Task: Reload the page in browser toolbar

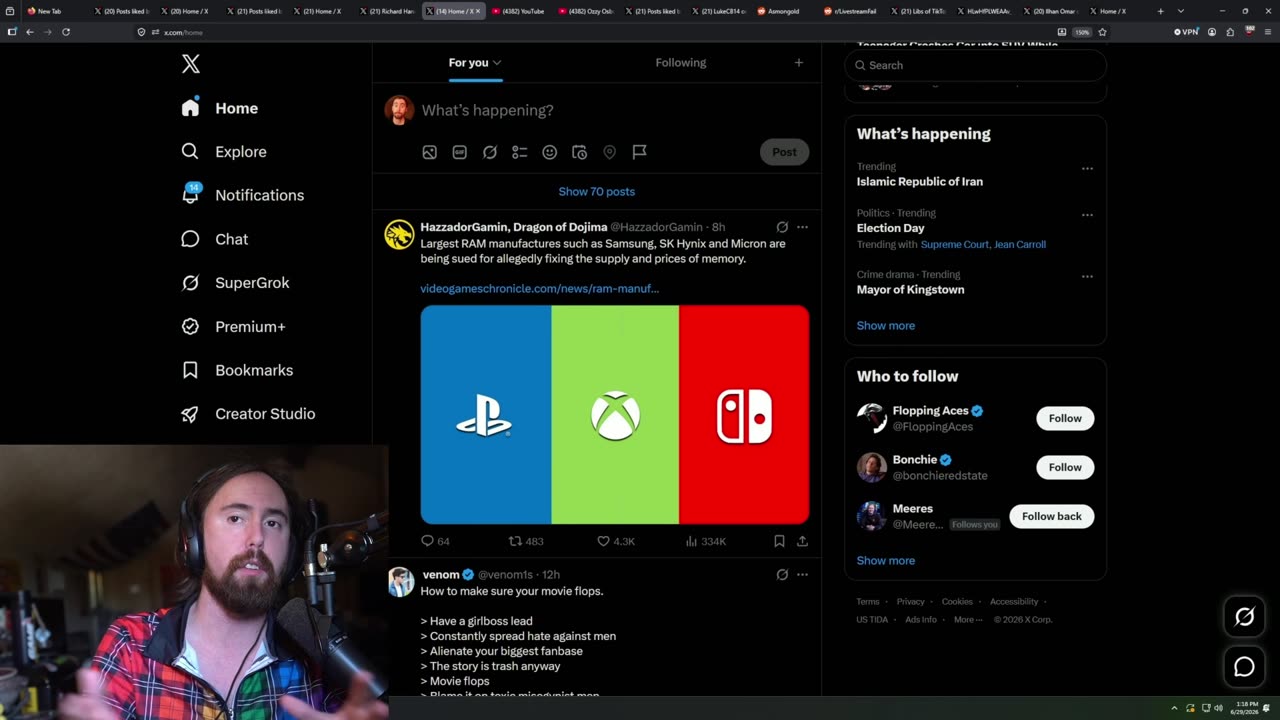Action: pyautogui.click(x=66, y=32)
